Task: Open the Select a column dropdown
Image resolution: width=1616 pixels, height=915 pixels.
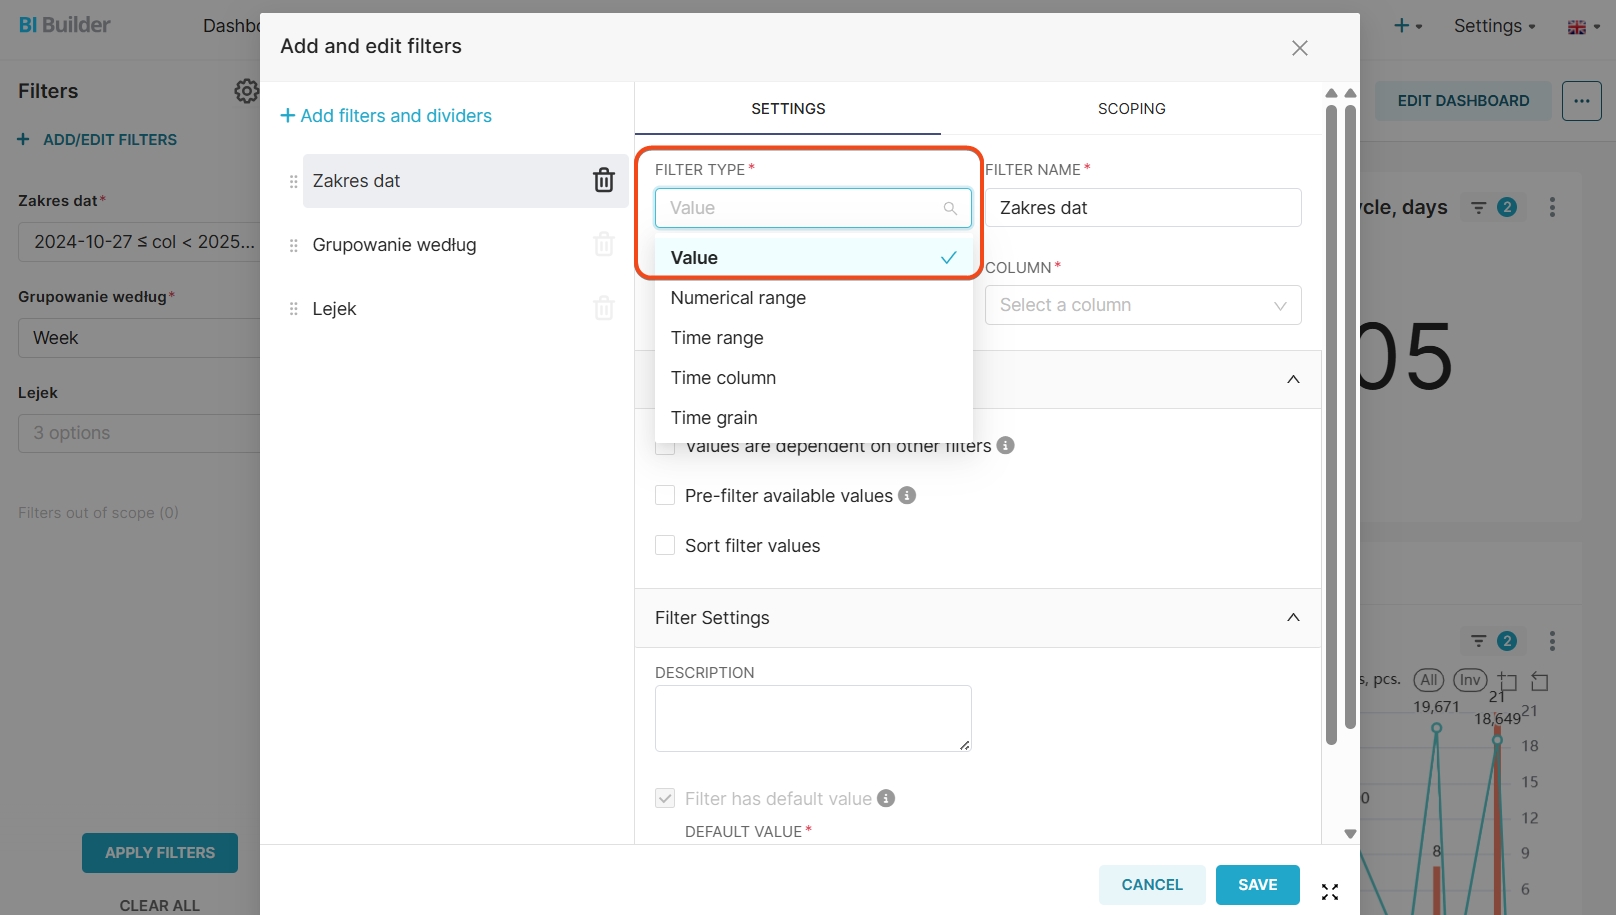Action: tap(1142, 305)
